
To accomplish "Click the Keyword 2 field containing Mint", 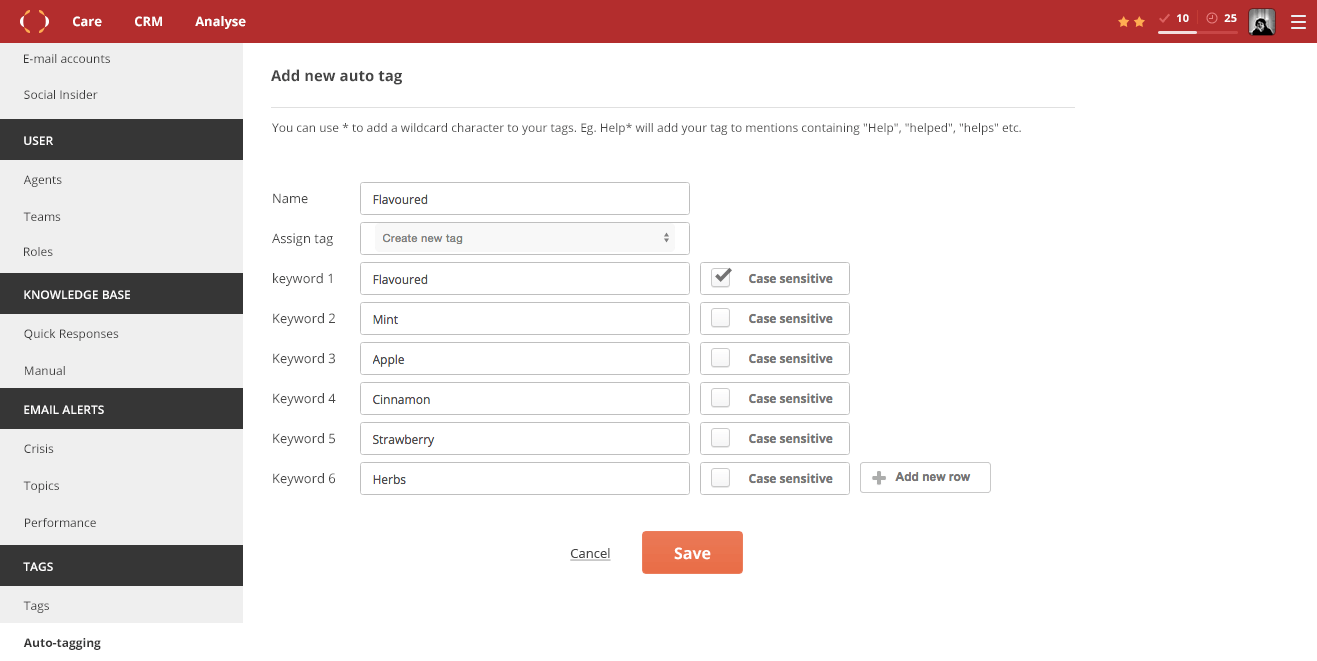I will coord(525,318).
